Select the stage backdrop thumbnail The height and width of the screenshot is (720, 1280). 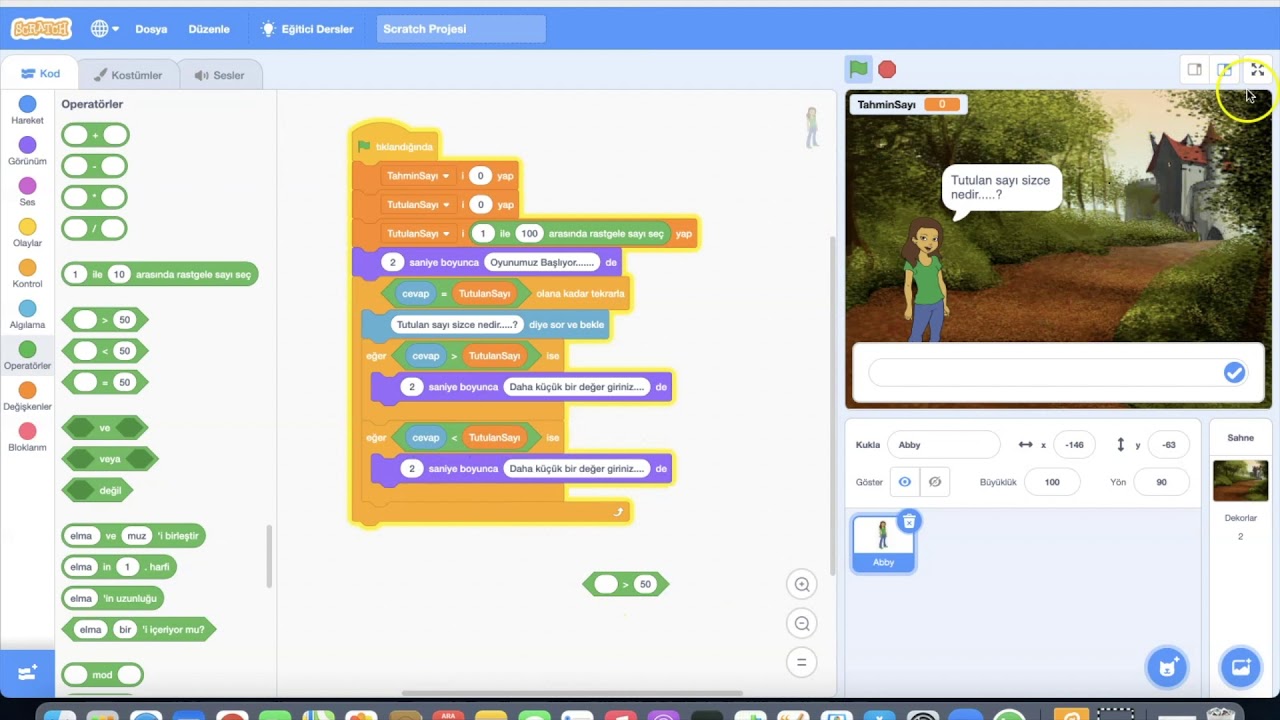[1240, 481]
